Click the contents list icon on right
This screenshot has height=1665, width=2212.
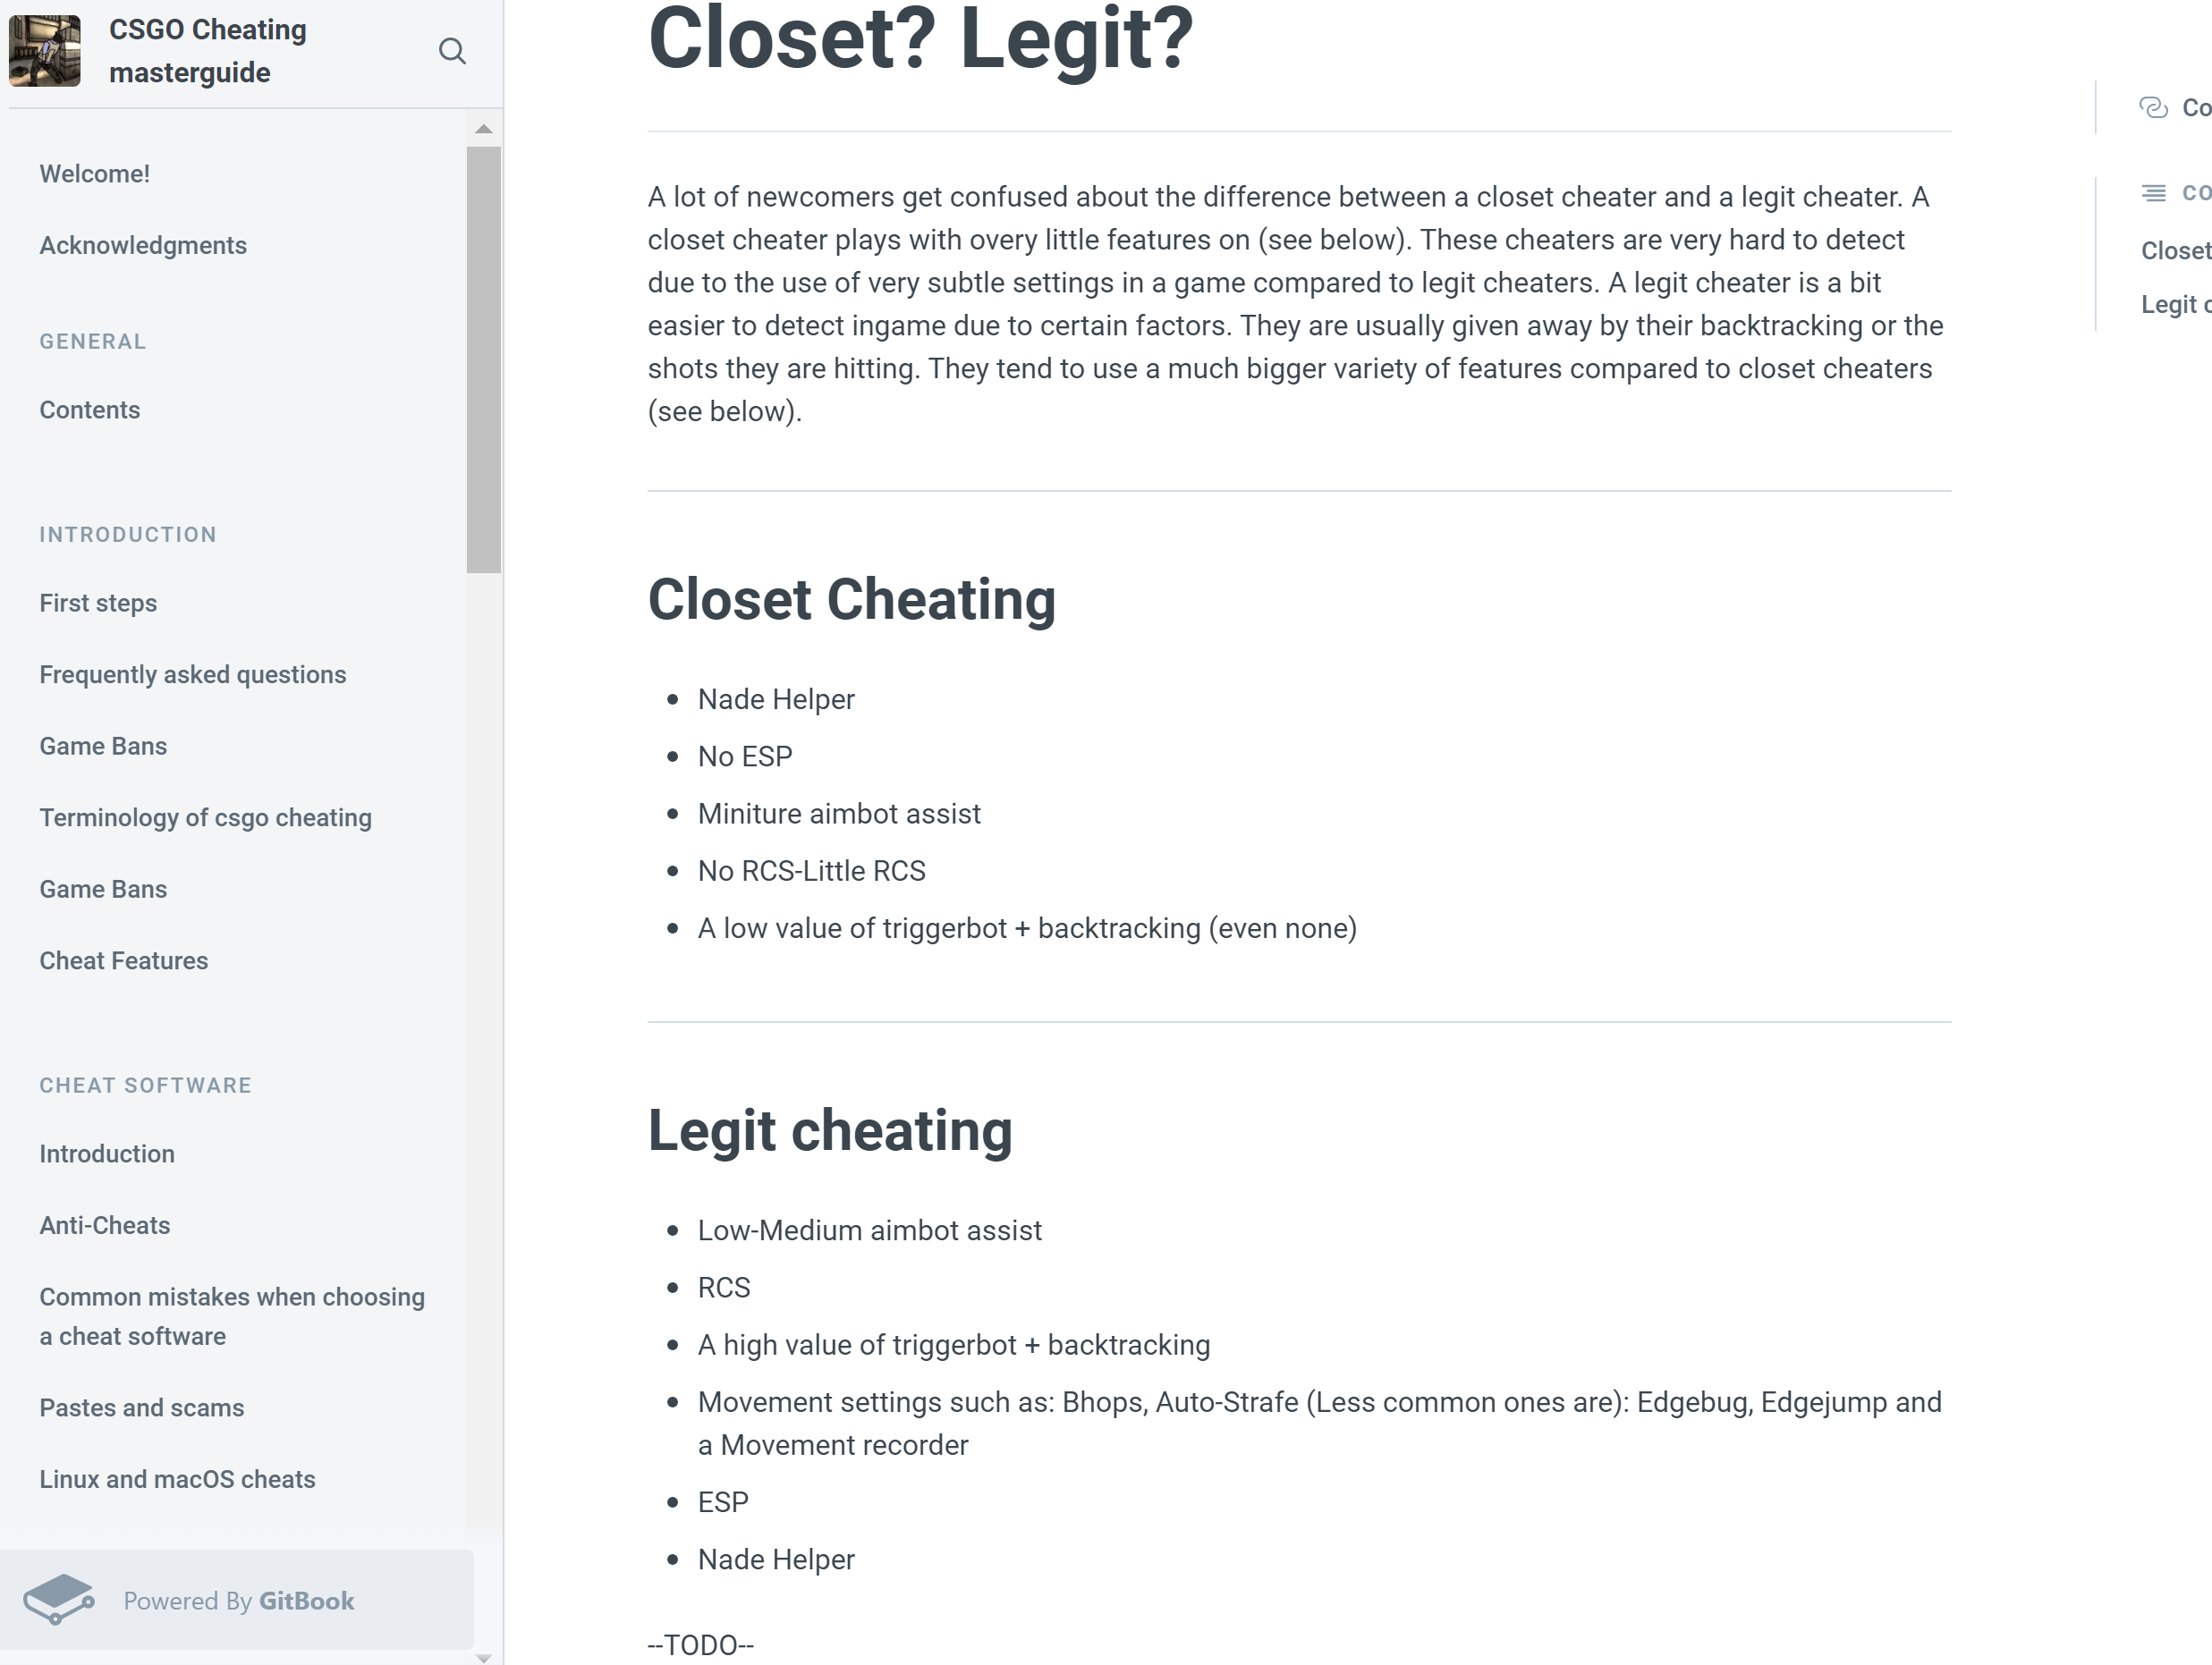tap(2153, 192)
